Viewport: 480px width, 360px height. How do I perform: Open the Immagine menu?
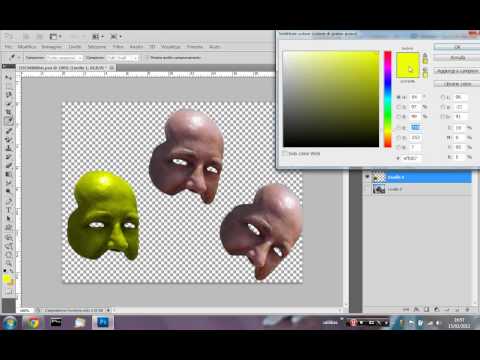(52, 47)
